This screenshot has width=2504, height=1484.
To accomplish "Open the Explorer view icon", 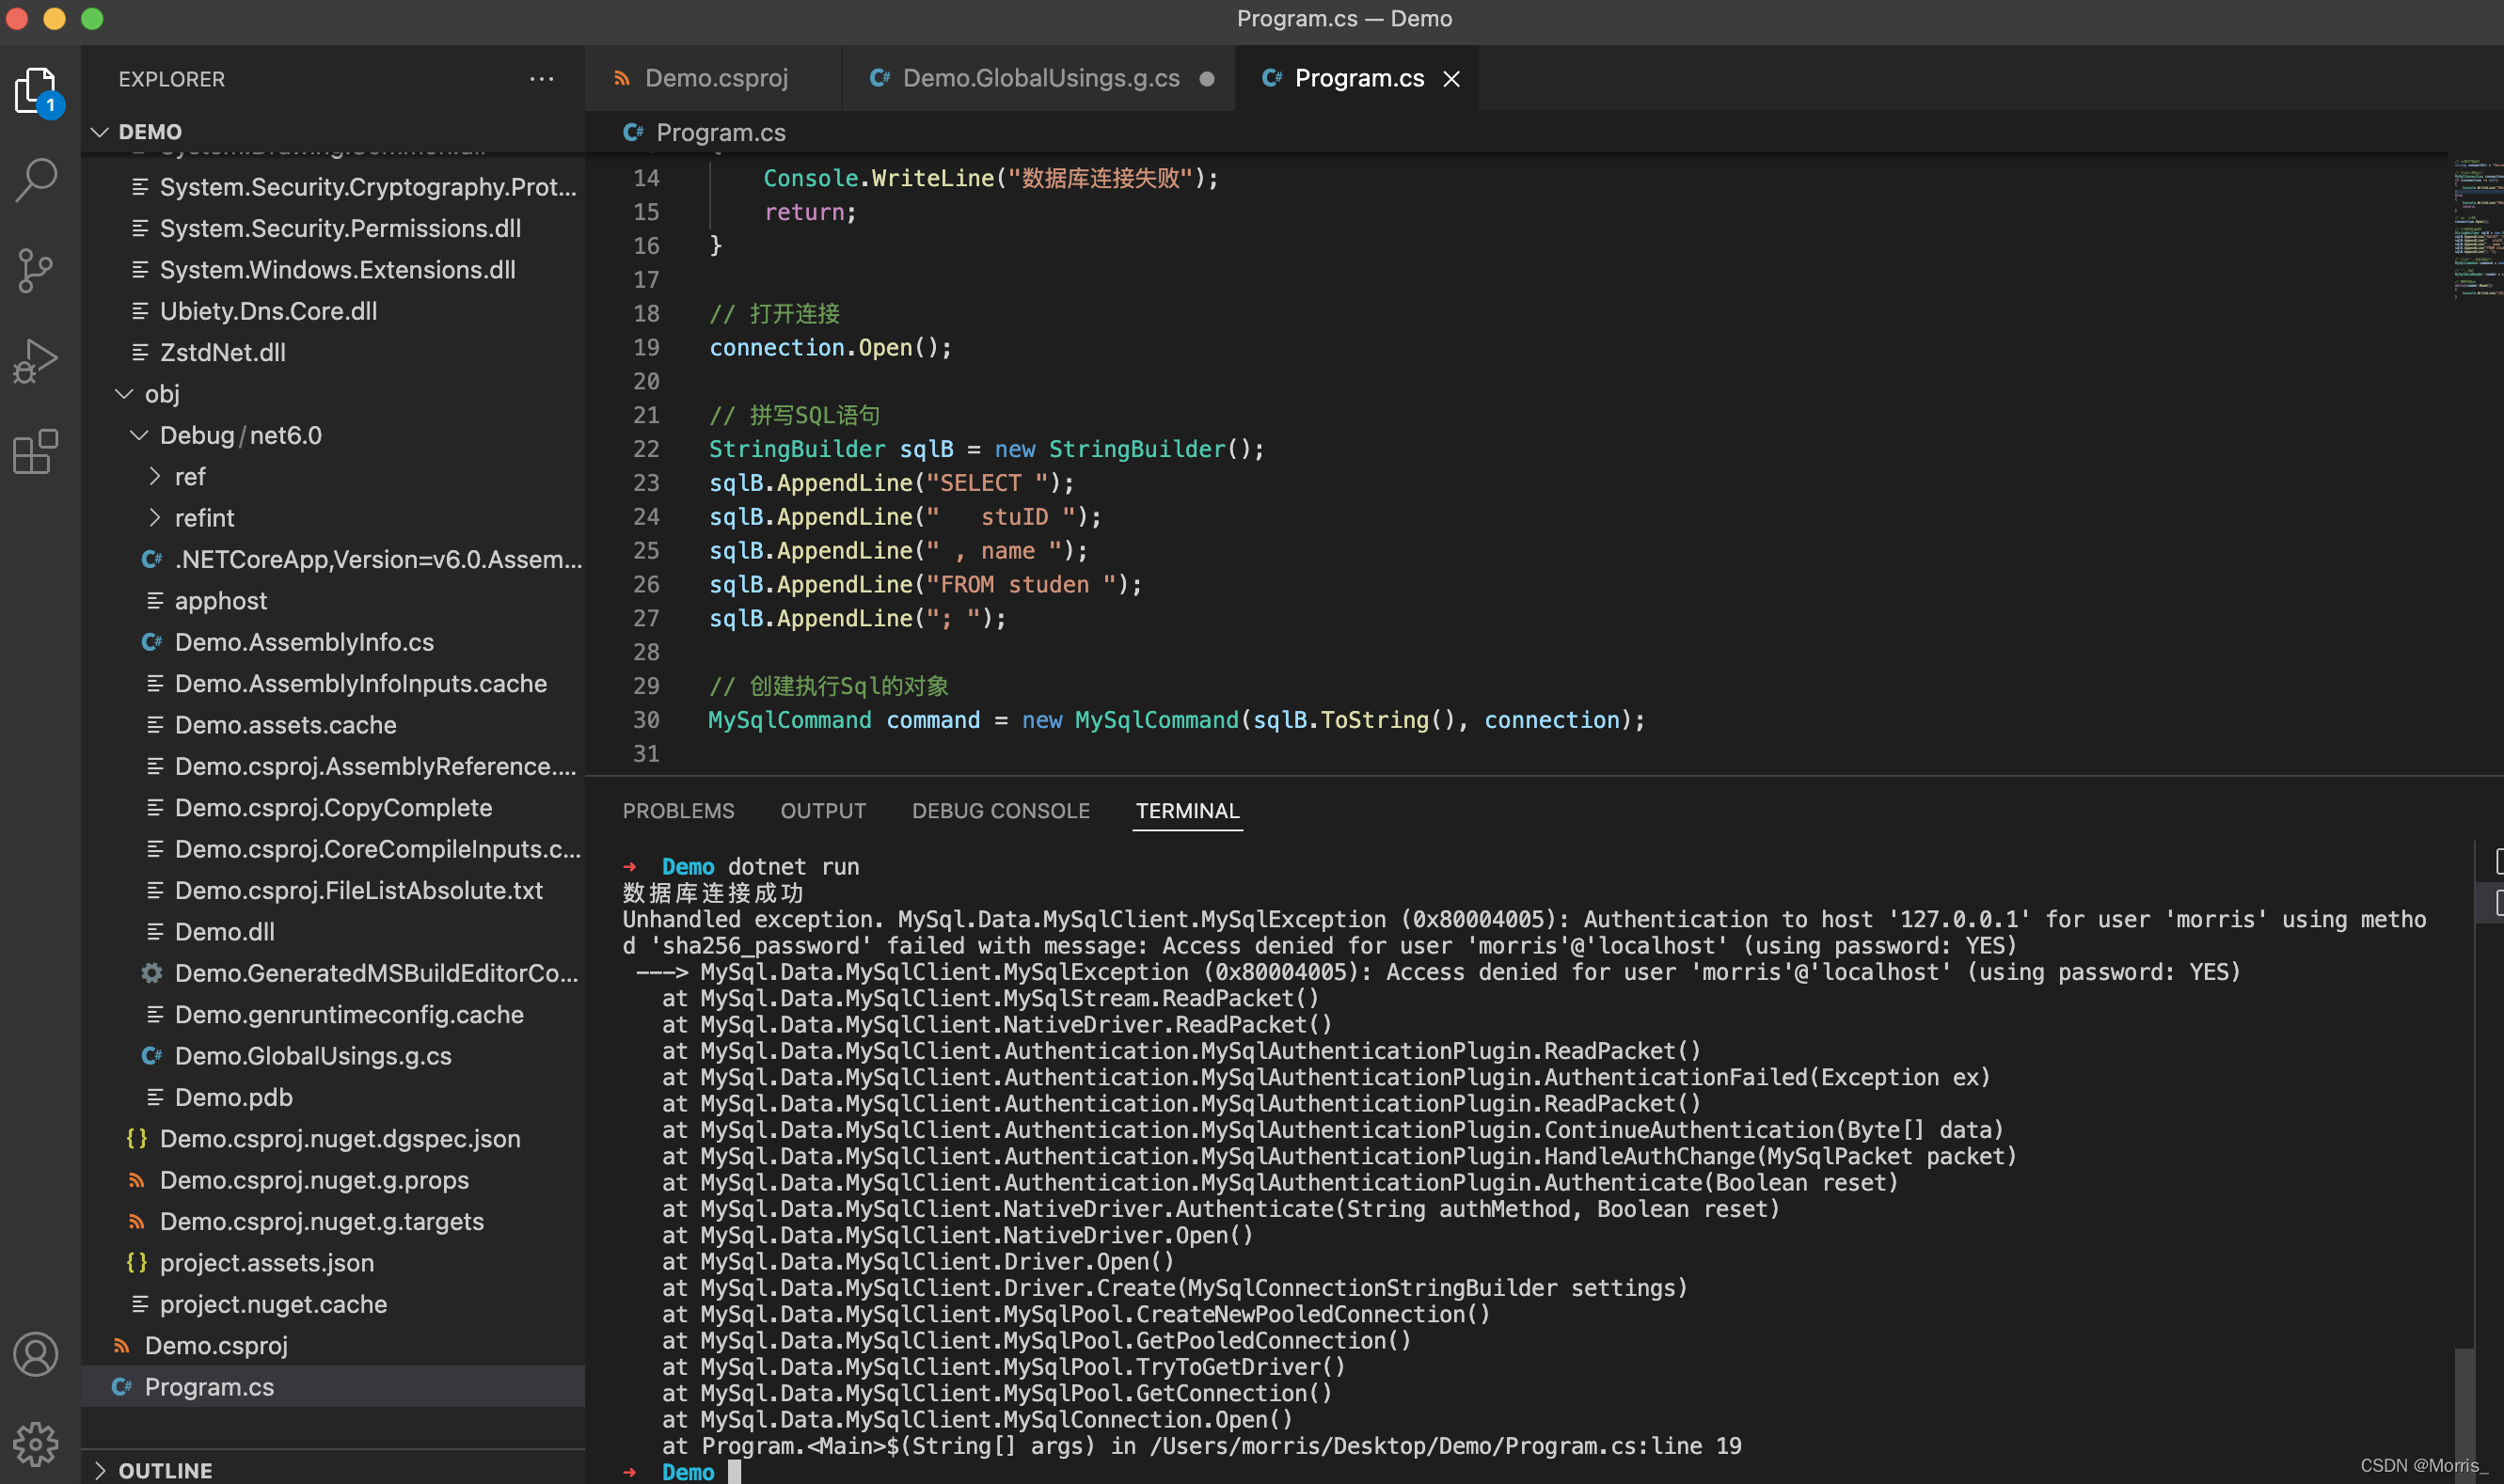I will (36, 91).
